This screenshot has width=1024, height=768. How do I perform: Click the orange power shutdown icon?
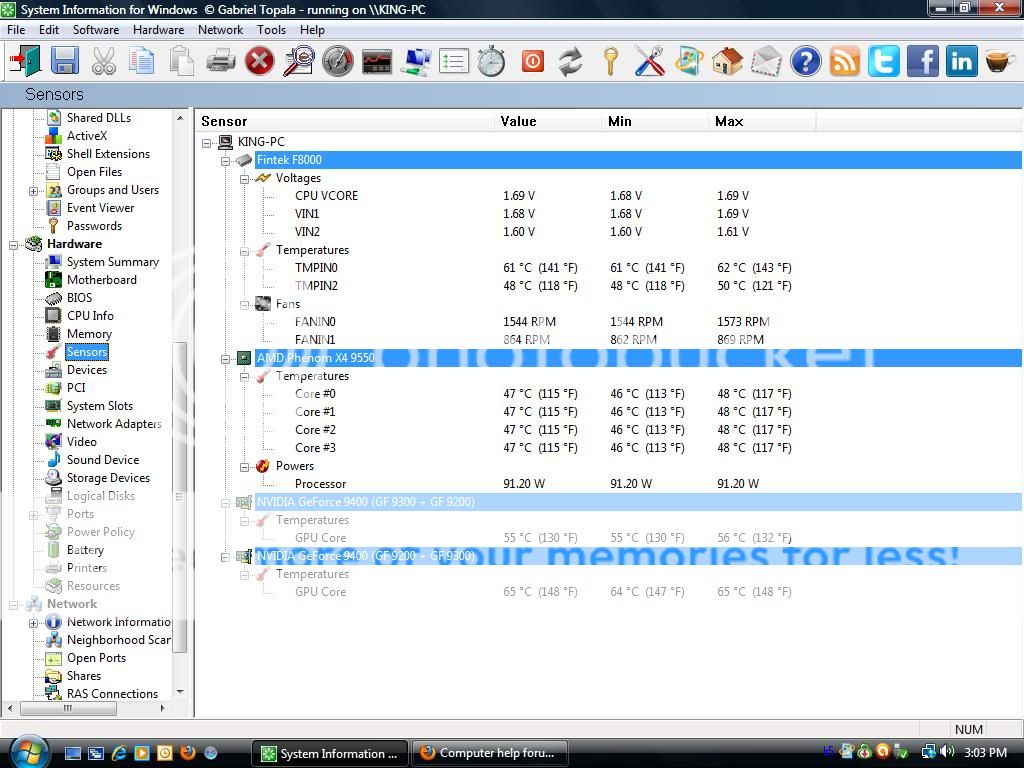tap(532, 61)
